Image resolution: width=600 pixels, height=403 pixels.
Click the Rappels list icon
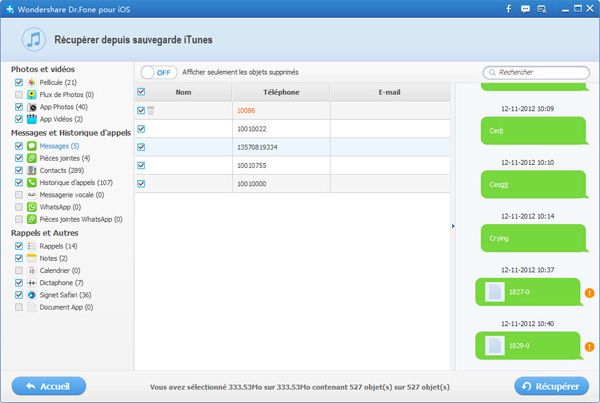tap(32, 246)
